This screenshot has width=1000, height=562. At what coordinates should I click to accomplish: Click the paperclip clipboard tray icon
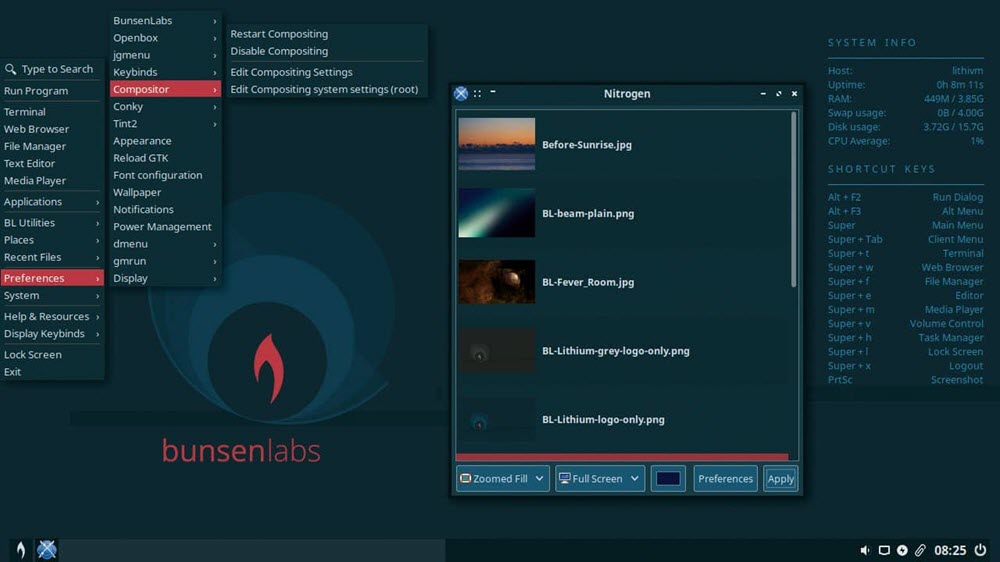pyautogui.click(x=920, y=550)
